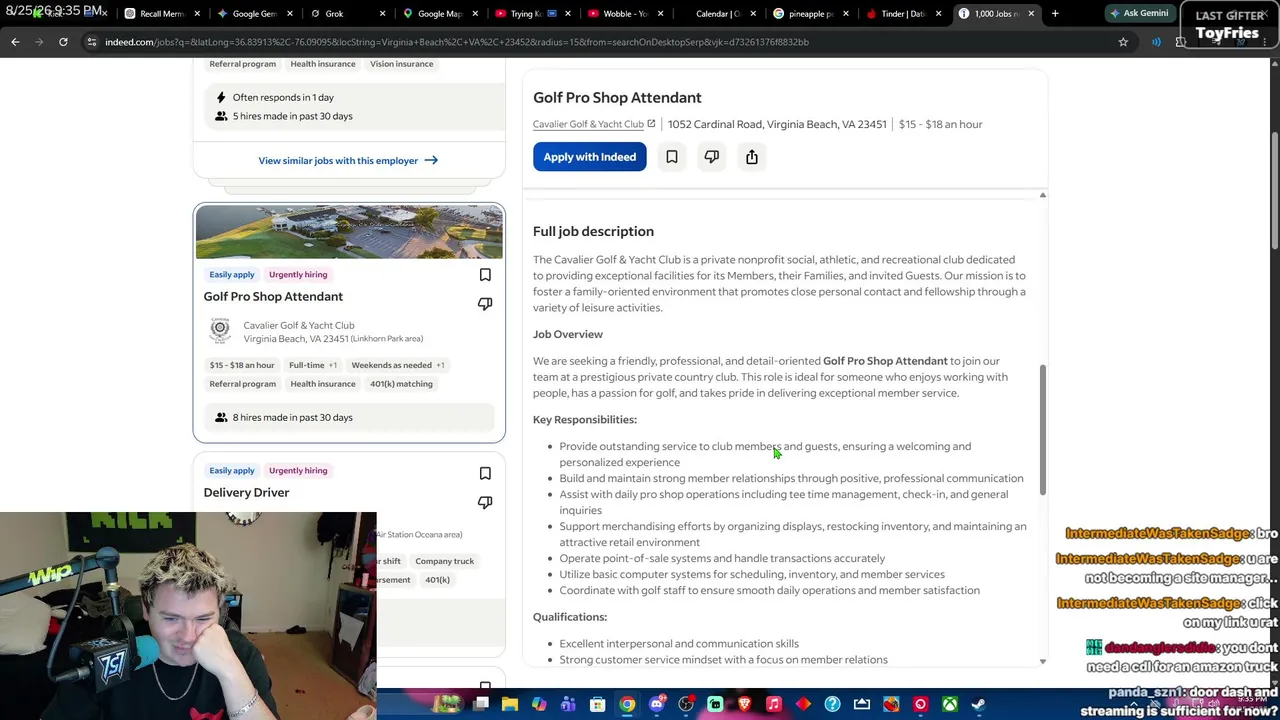Open File Explorer from the taskbar
This screenshot has height=720, width=1280.
(510, 704)
